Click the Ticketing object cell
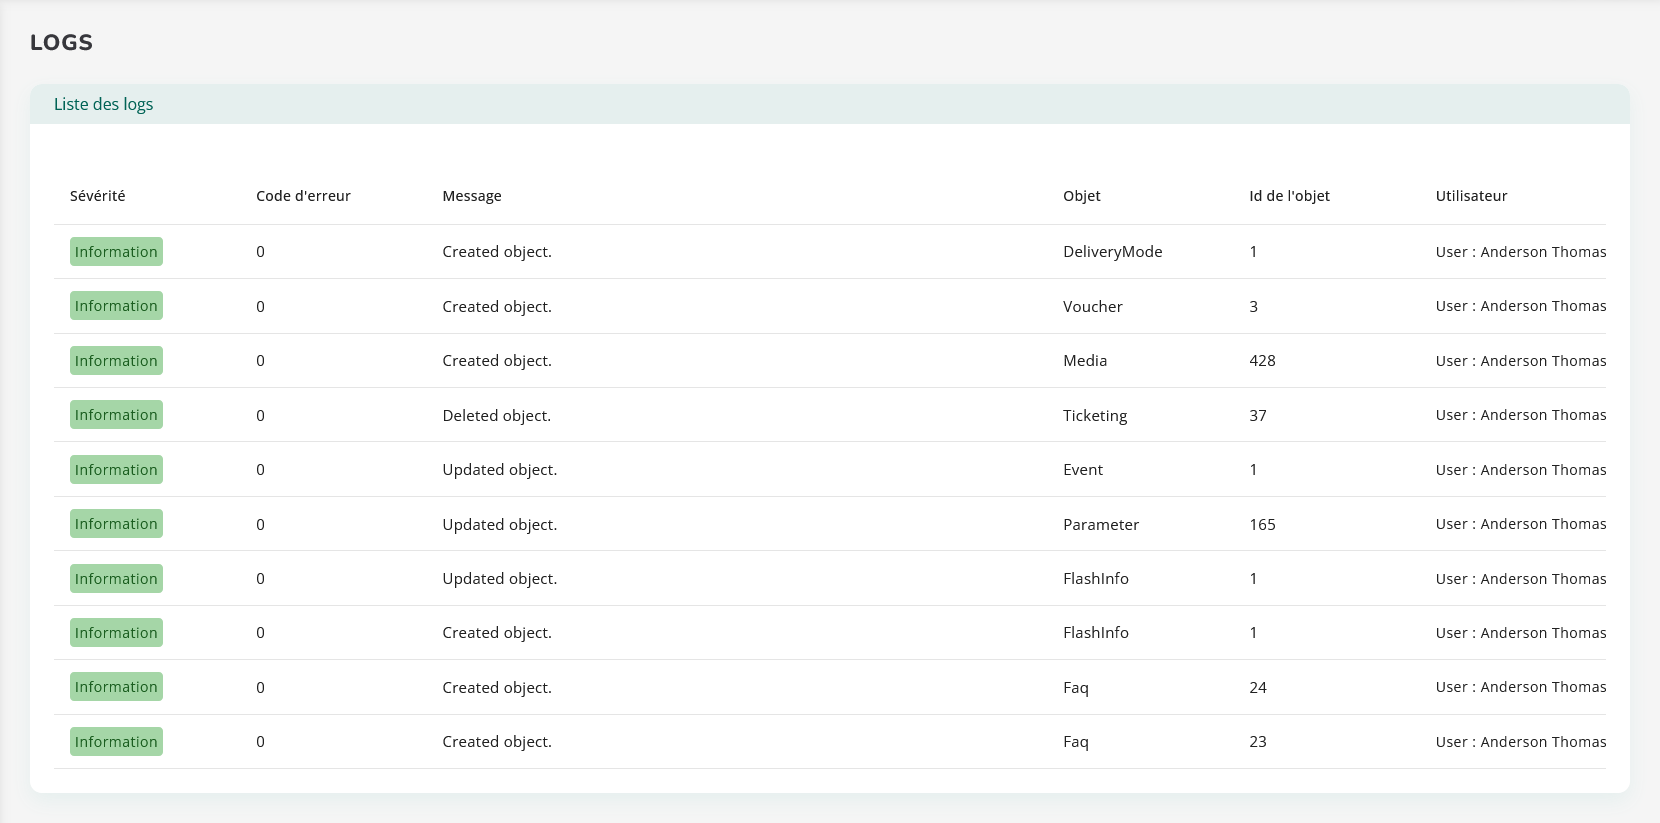The image size is (1660, 823). (1094, 416)
